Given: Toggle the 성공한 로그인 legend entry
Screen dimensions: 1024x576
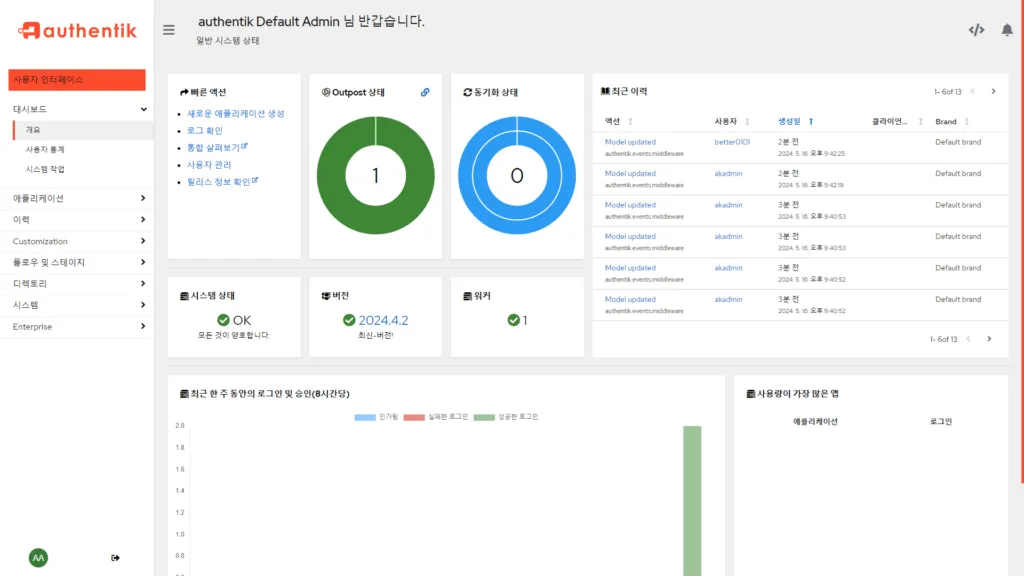Looking at the screenshot, I should [506, 416].
